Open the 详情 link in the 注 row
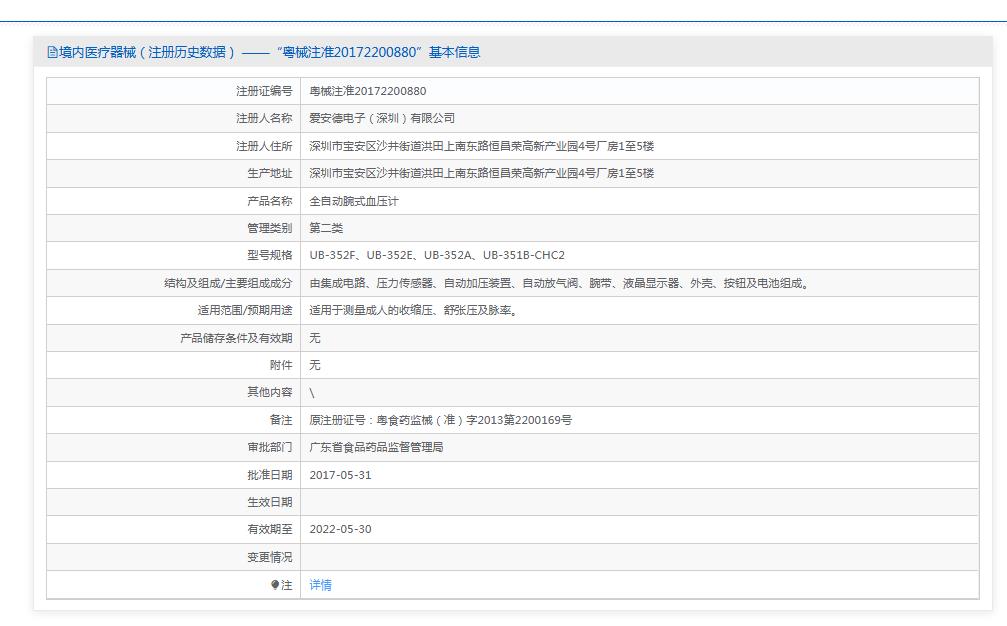Screen dimensions: 1007x626 point(319,585)
